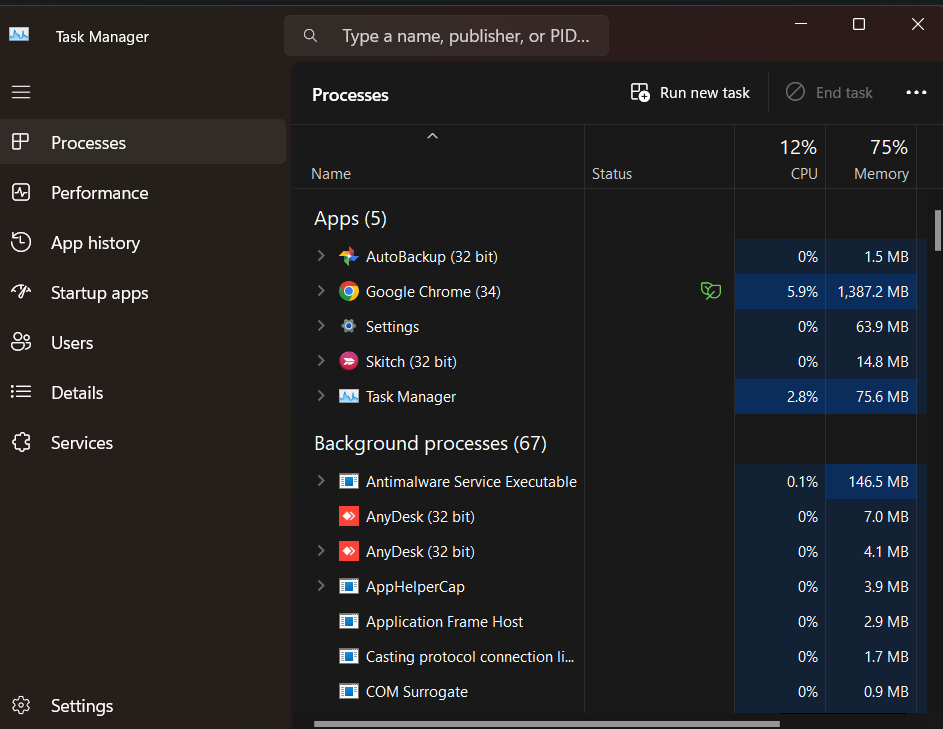
Task: Click the Settings gear icon in sidebar
Action: pos(21,705)
